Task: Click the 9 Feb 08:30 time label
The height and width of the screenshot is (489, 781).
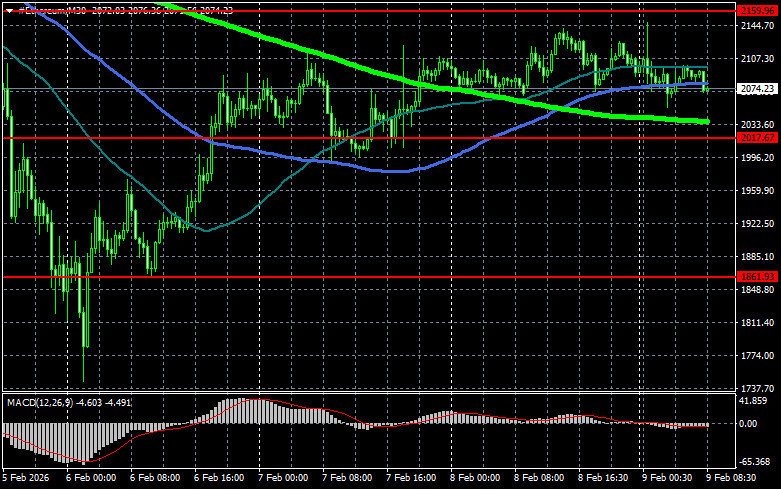Action: 731,478
